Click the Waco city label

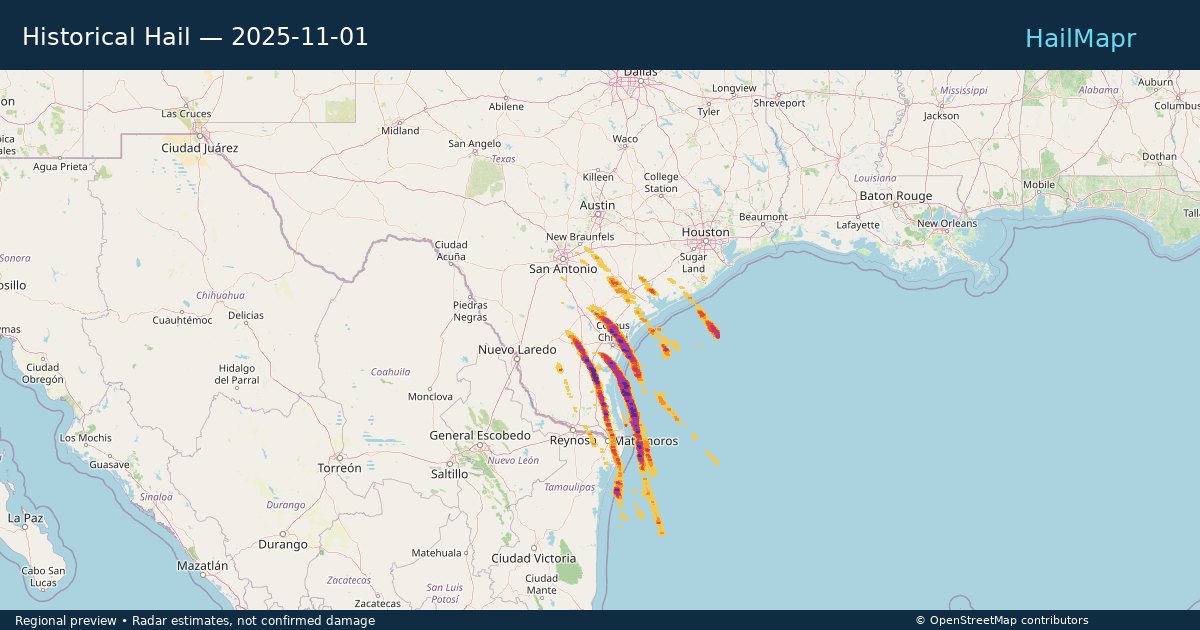click(625, 139)
